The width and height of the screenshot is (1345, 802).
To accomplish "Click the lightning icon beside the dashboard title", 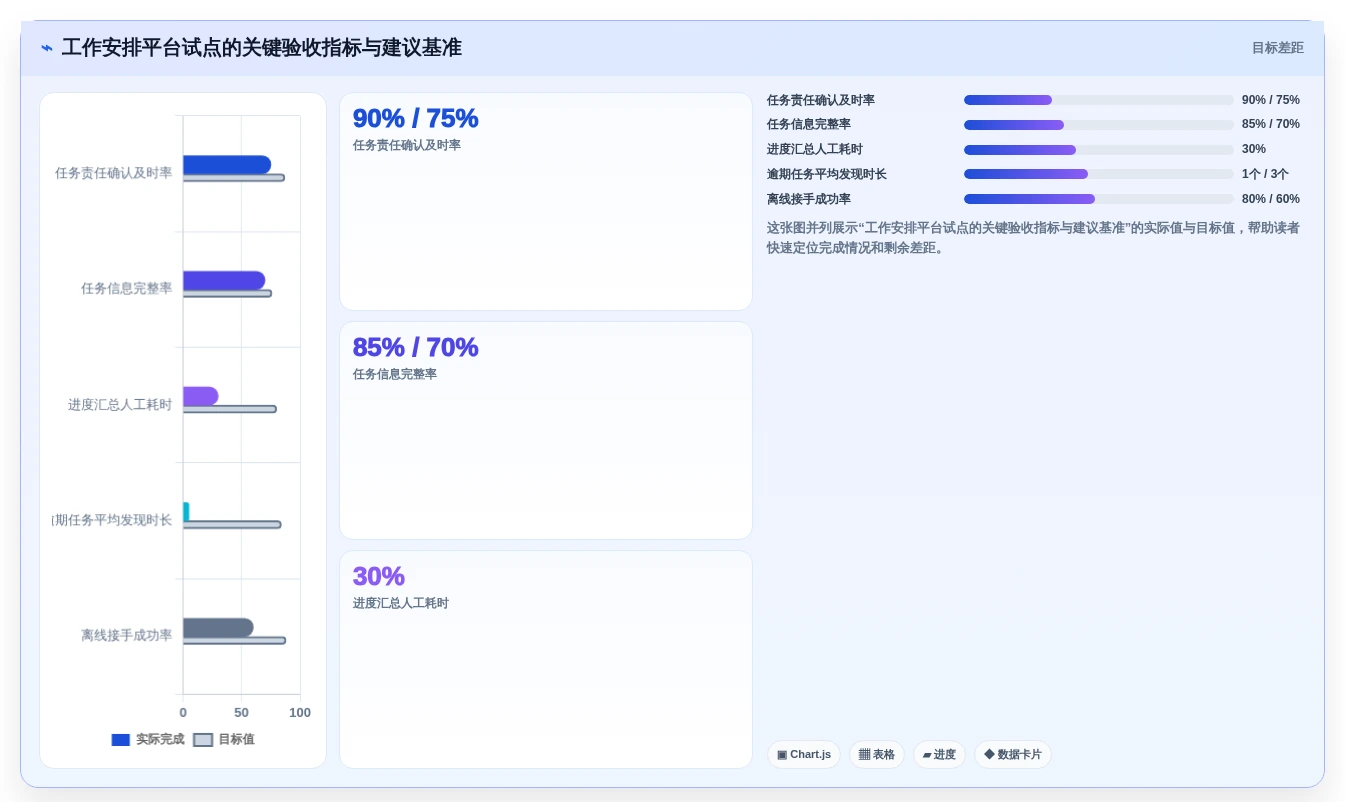I will [47, 48].
